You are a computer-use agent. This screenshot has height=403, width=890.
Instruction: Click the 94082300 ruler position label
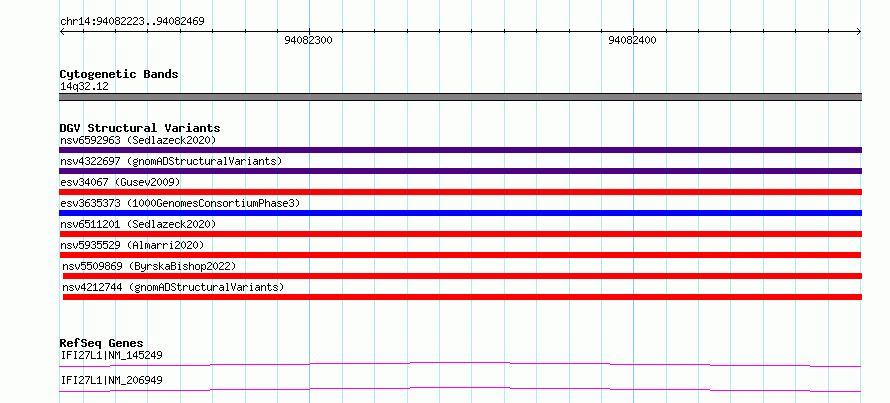[x=308, y=40]
